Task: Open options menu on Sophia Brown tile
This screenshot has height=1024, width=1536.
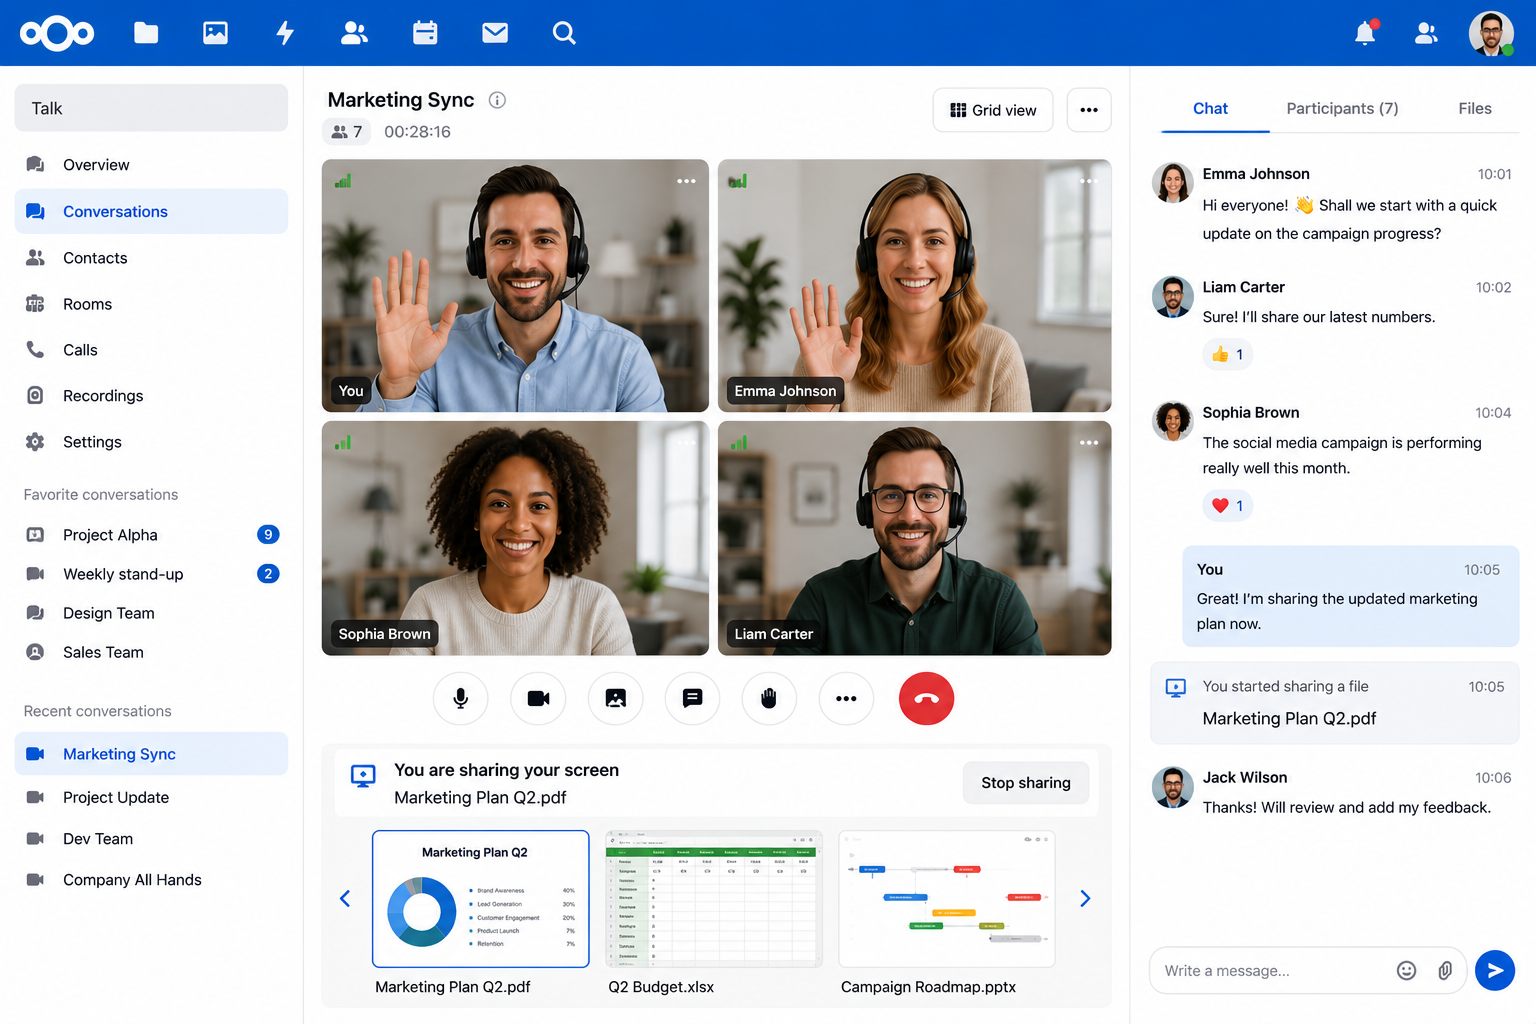Action: (686, 442)
